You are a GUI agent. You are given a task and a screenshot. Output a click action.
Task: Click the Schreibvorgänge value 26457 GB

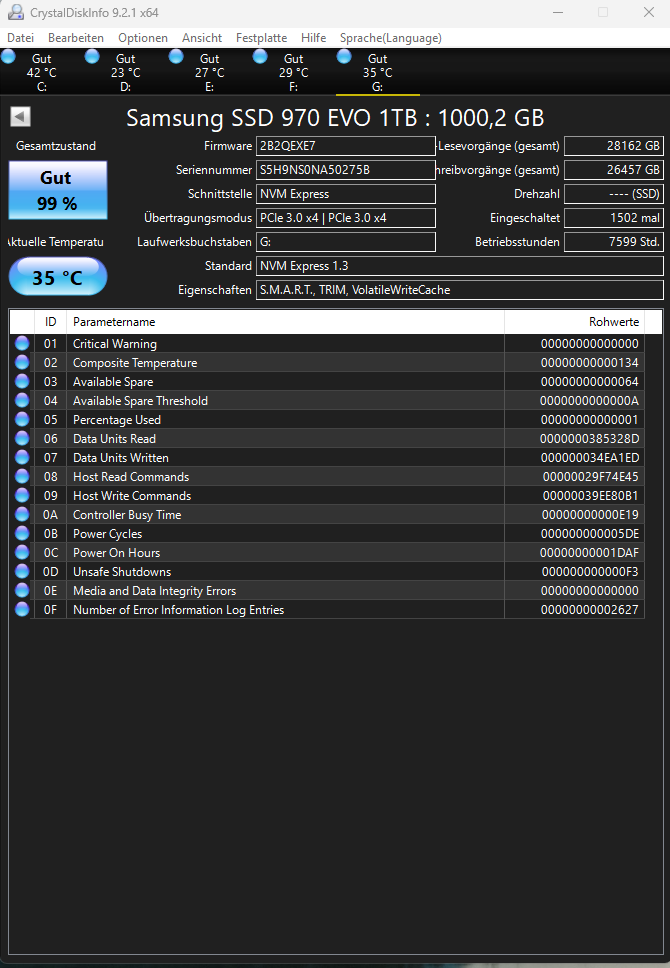point(614,170)
